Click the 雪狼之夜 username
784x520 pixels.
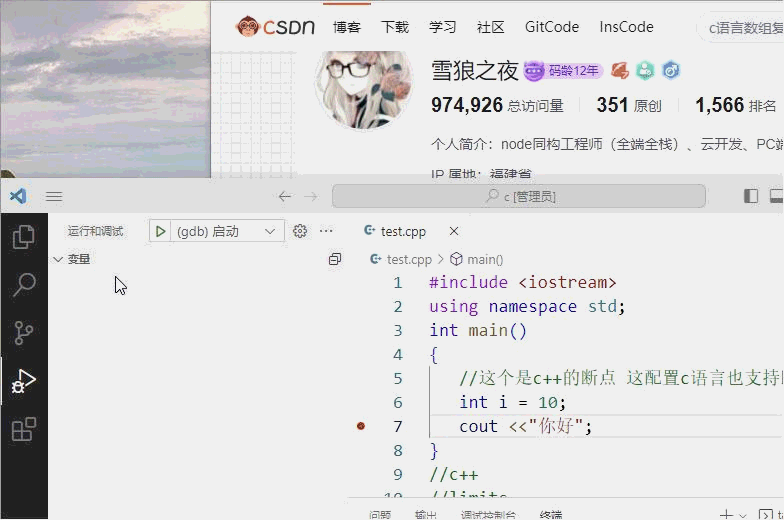pyautogui.click(x=474, y=70)
